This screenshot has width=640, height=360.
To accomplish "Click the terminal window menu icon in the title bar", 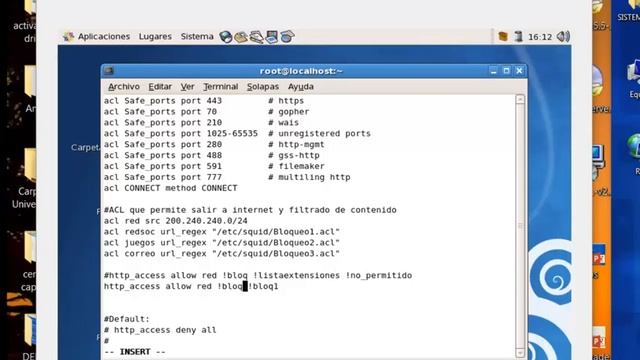I will 109,71.
